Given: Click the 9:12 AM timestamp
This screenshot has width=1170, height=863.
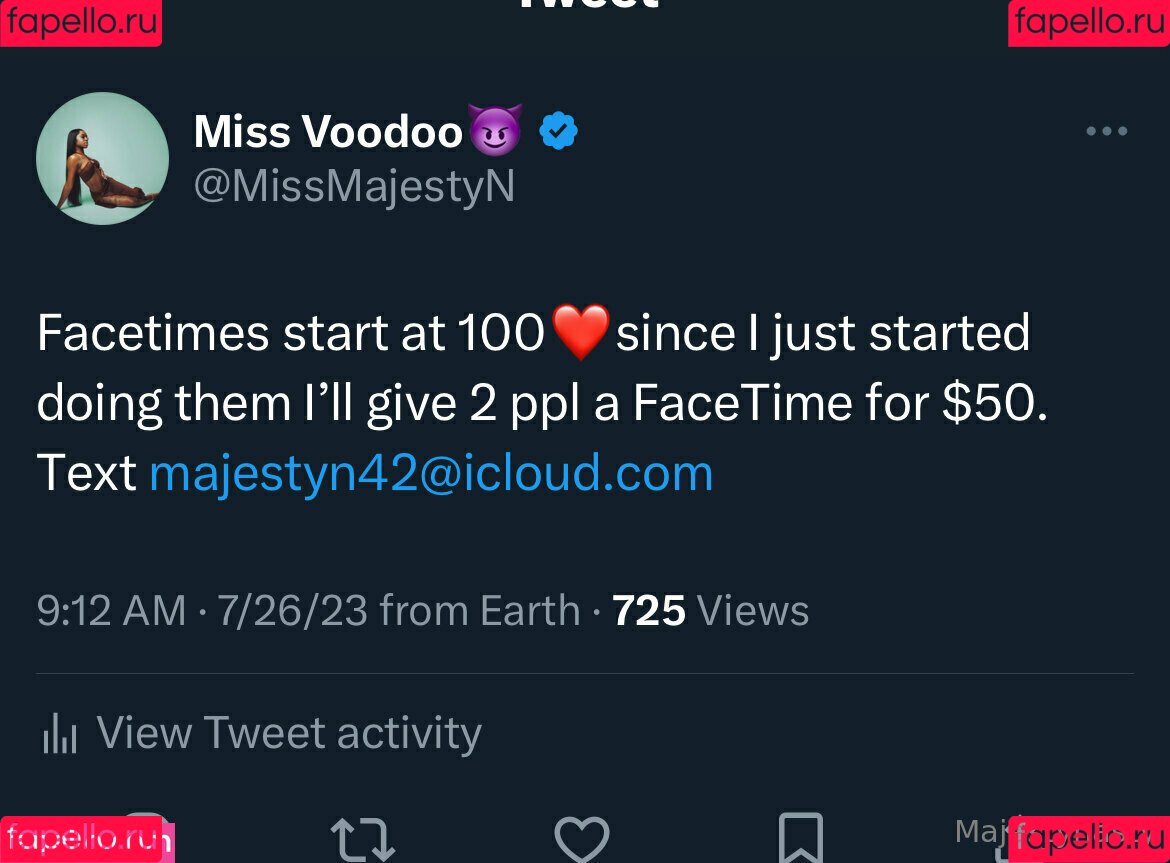Looking at the screenshot, I should 111,610.
